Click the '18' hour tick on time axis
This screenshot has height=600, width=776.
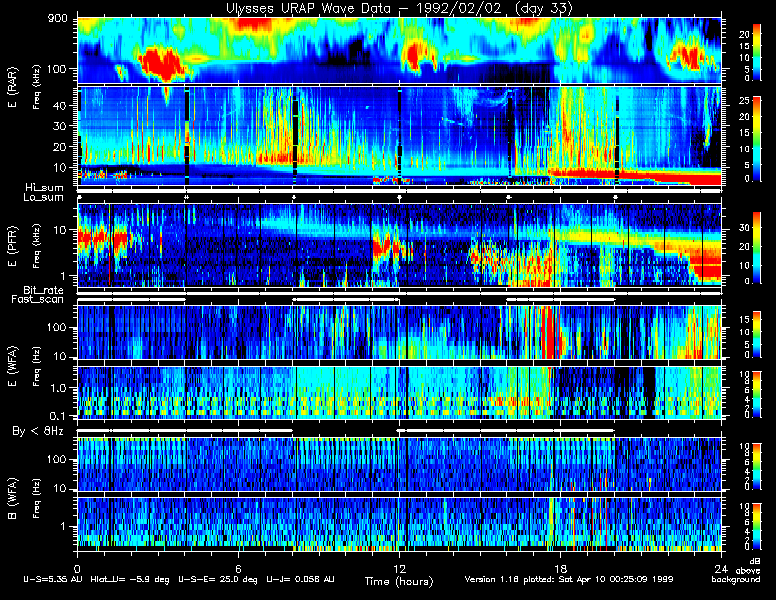coord(560,568)
